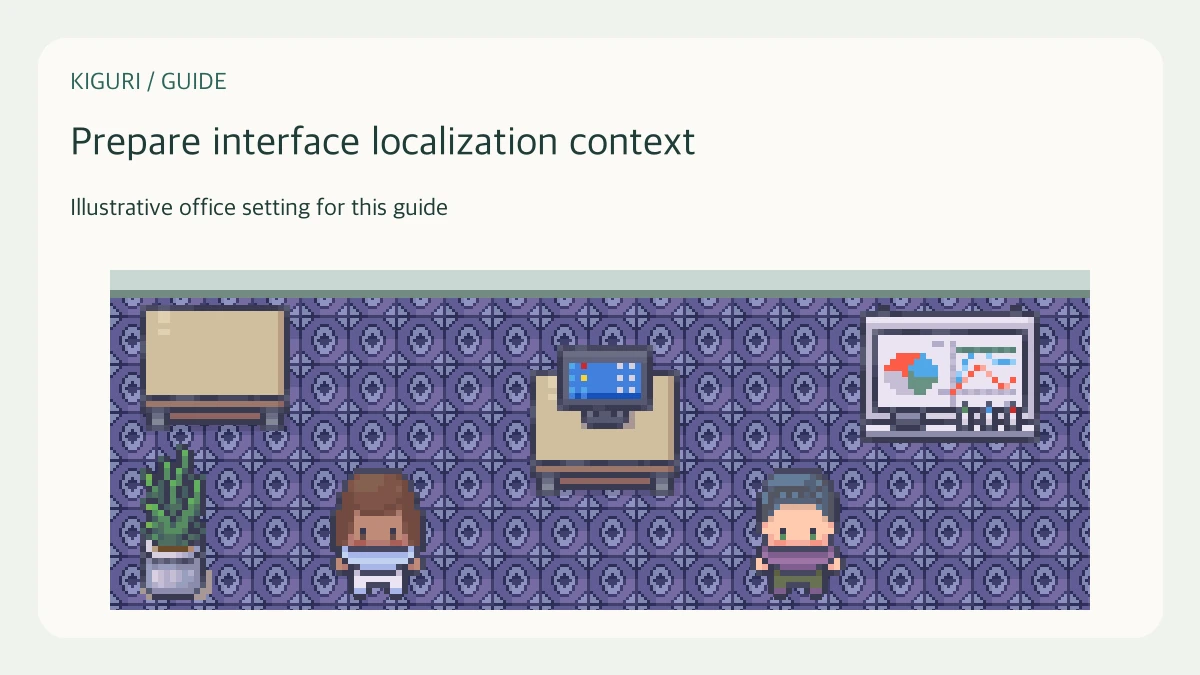Click the KIGURI / GUIDE breadcrumb text

pos(148,82)
